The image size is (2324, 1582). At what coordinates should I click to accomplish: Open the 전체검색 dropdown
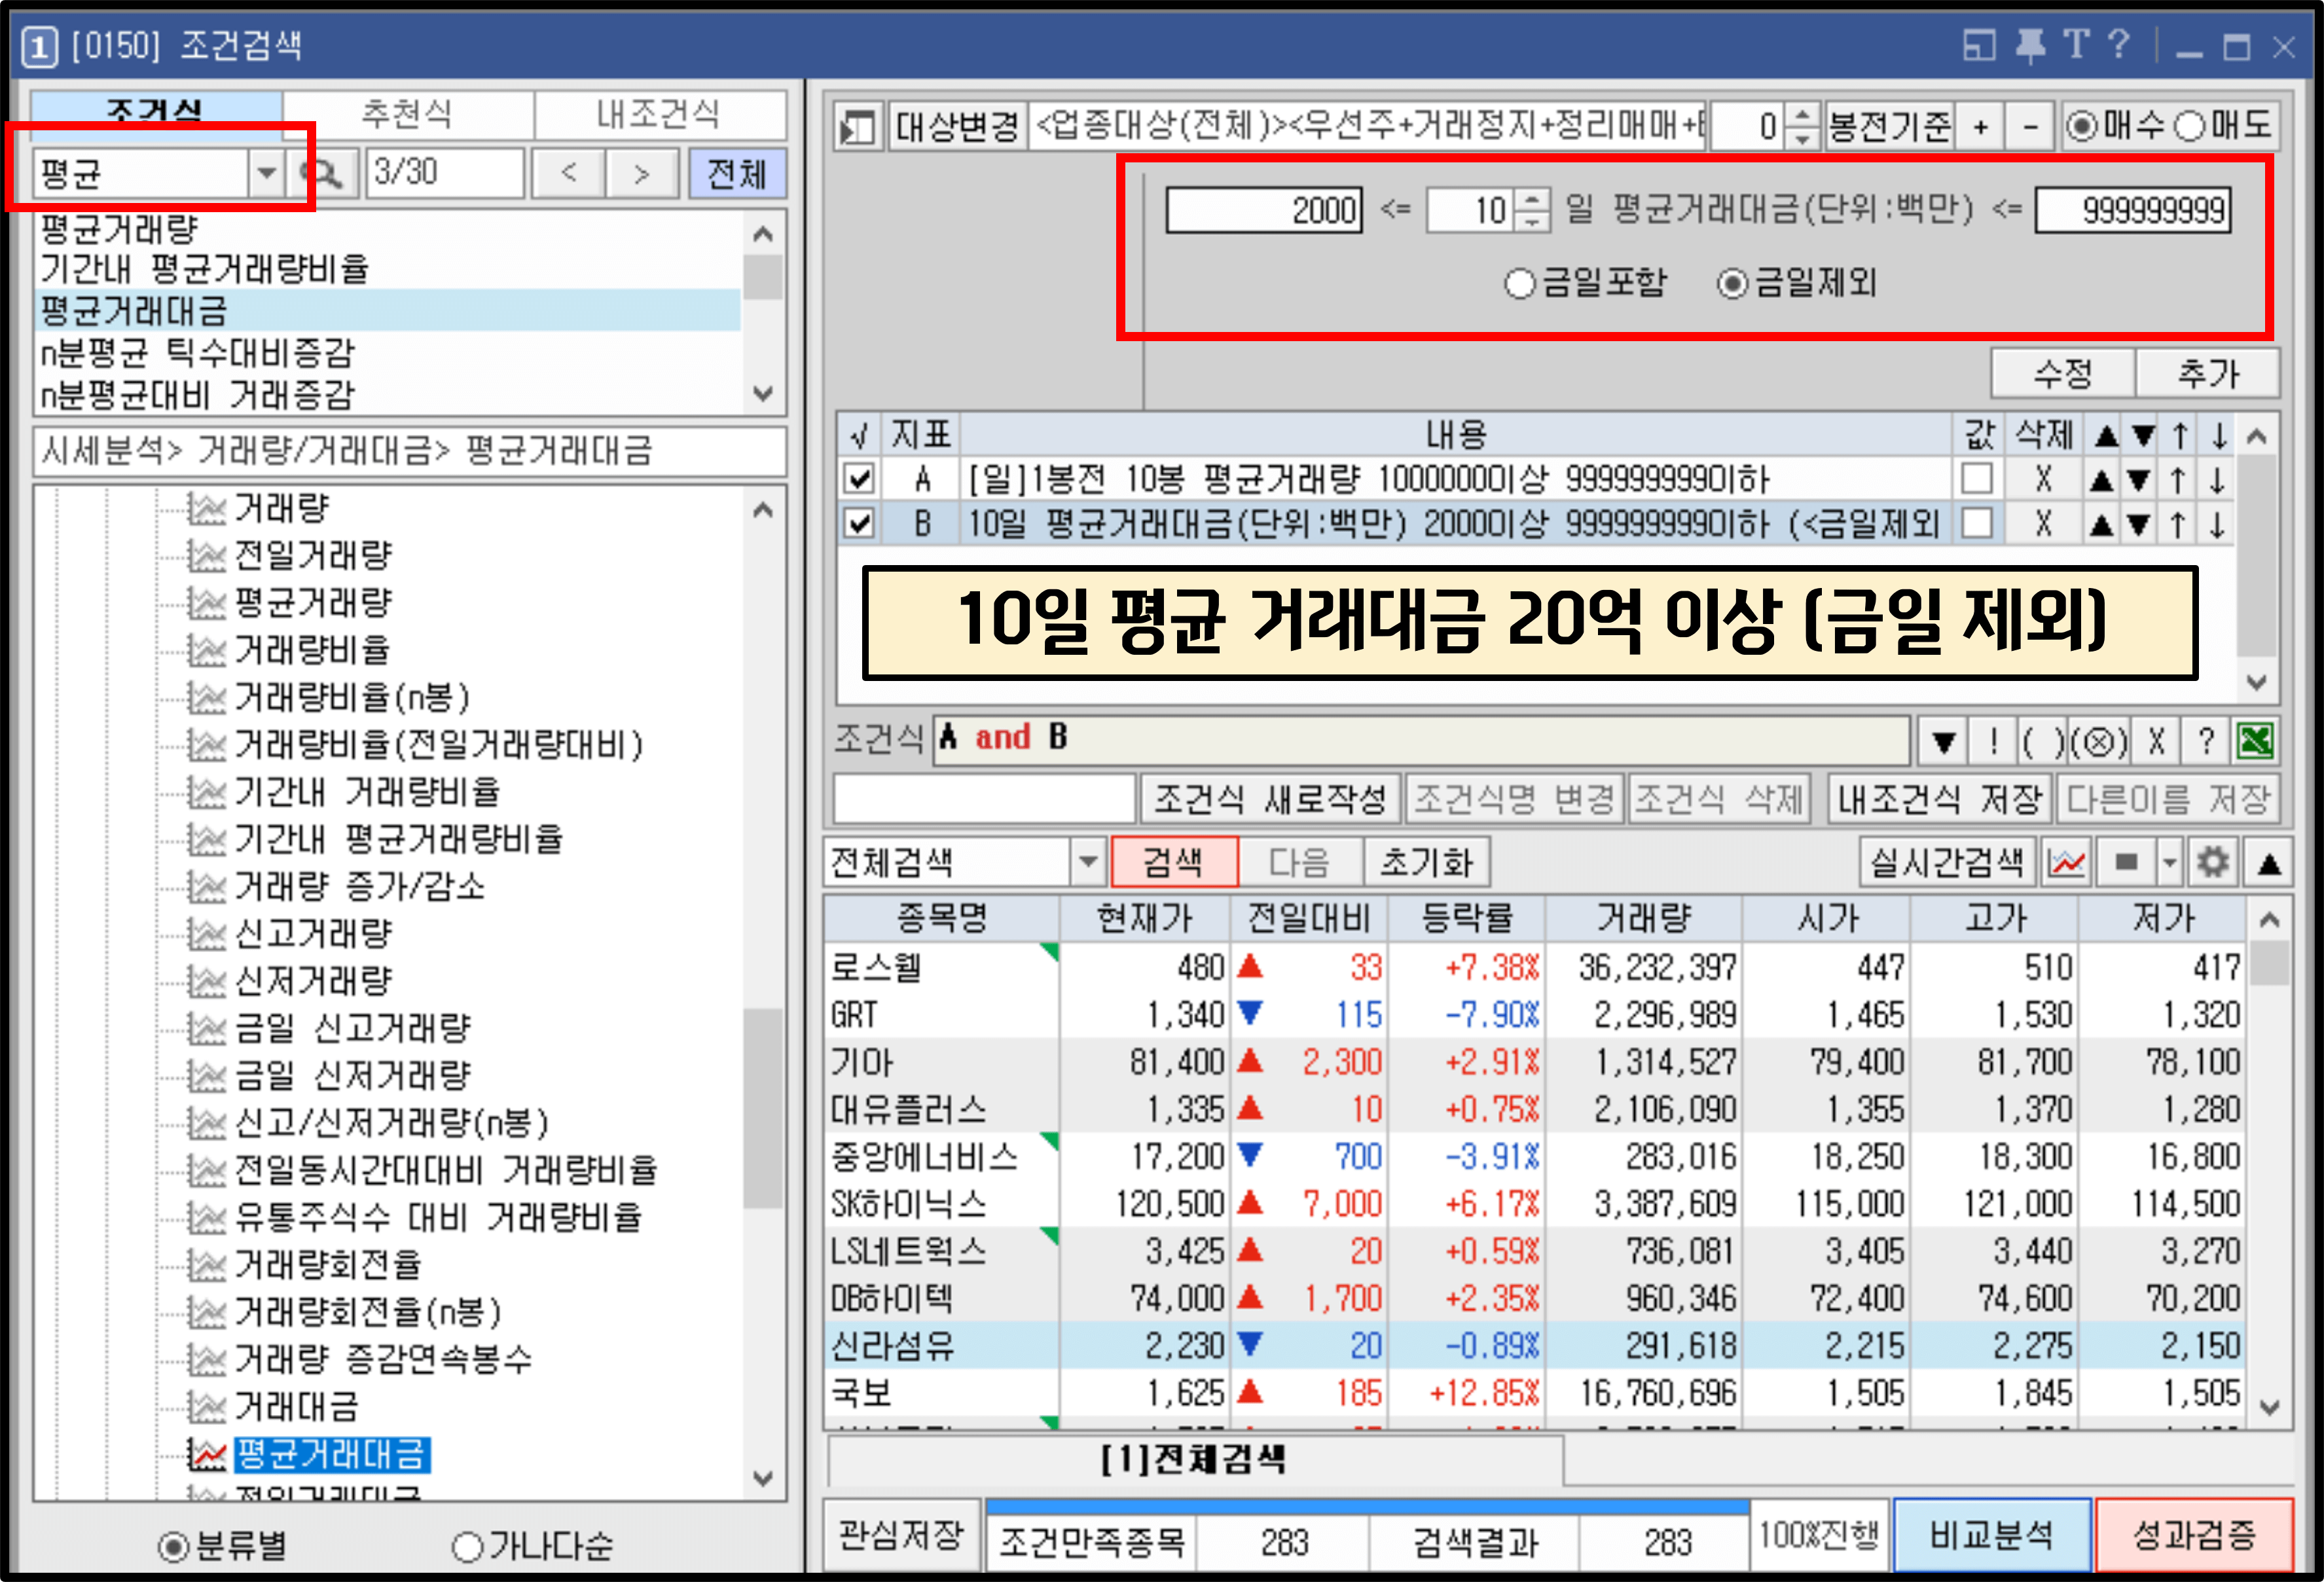[1087, 861]
